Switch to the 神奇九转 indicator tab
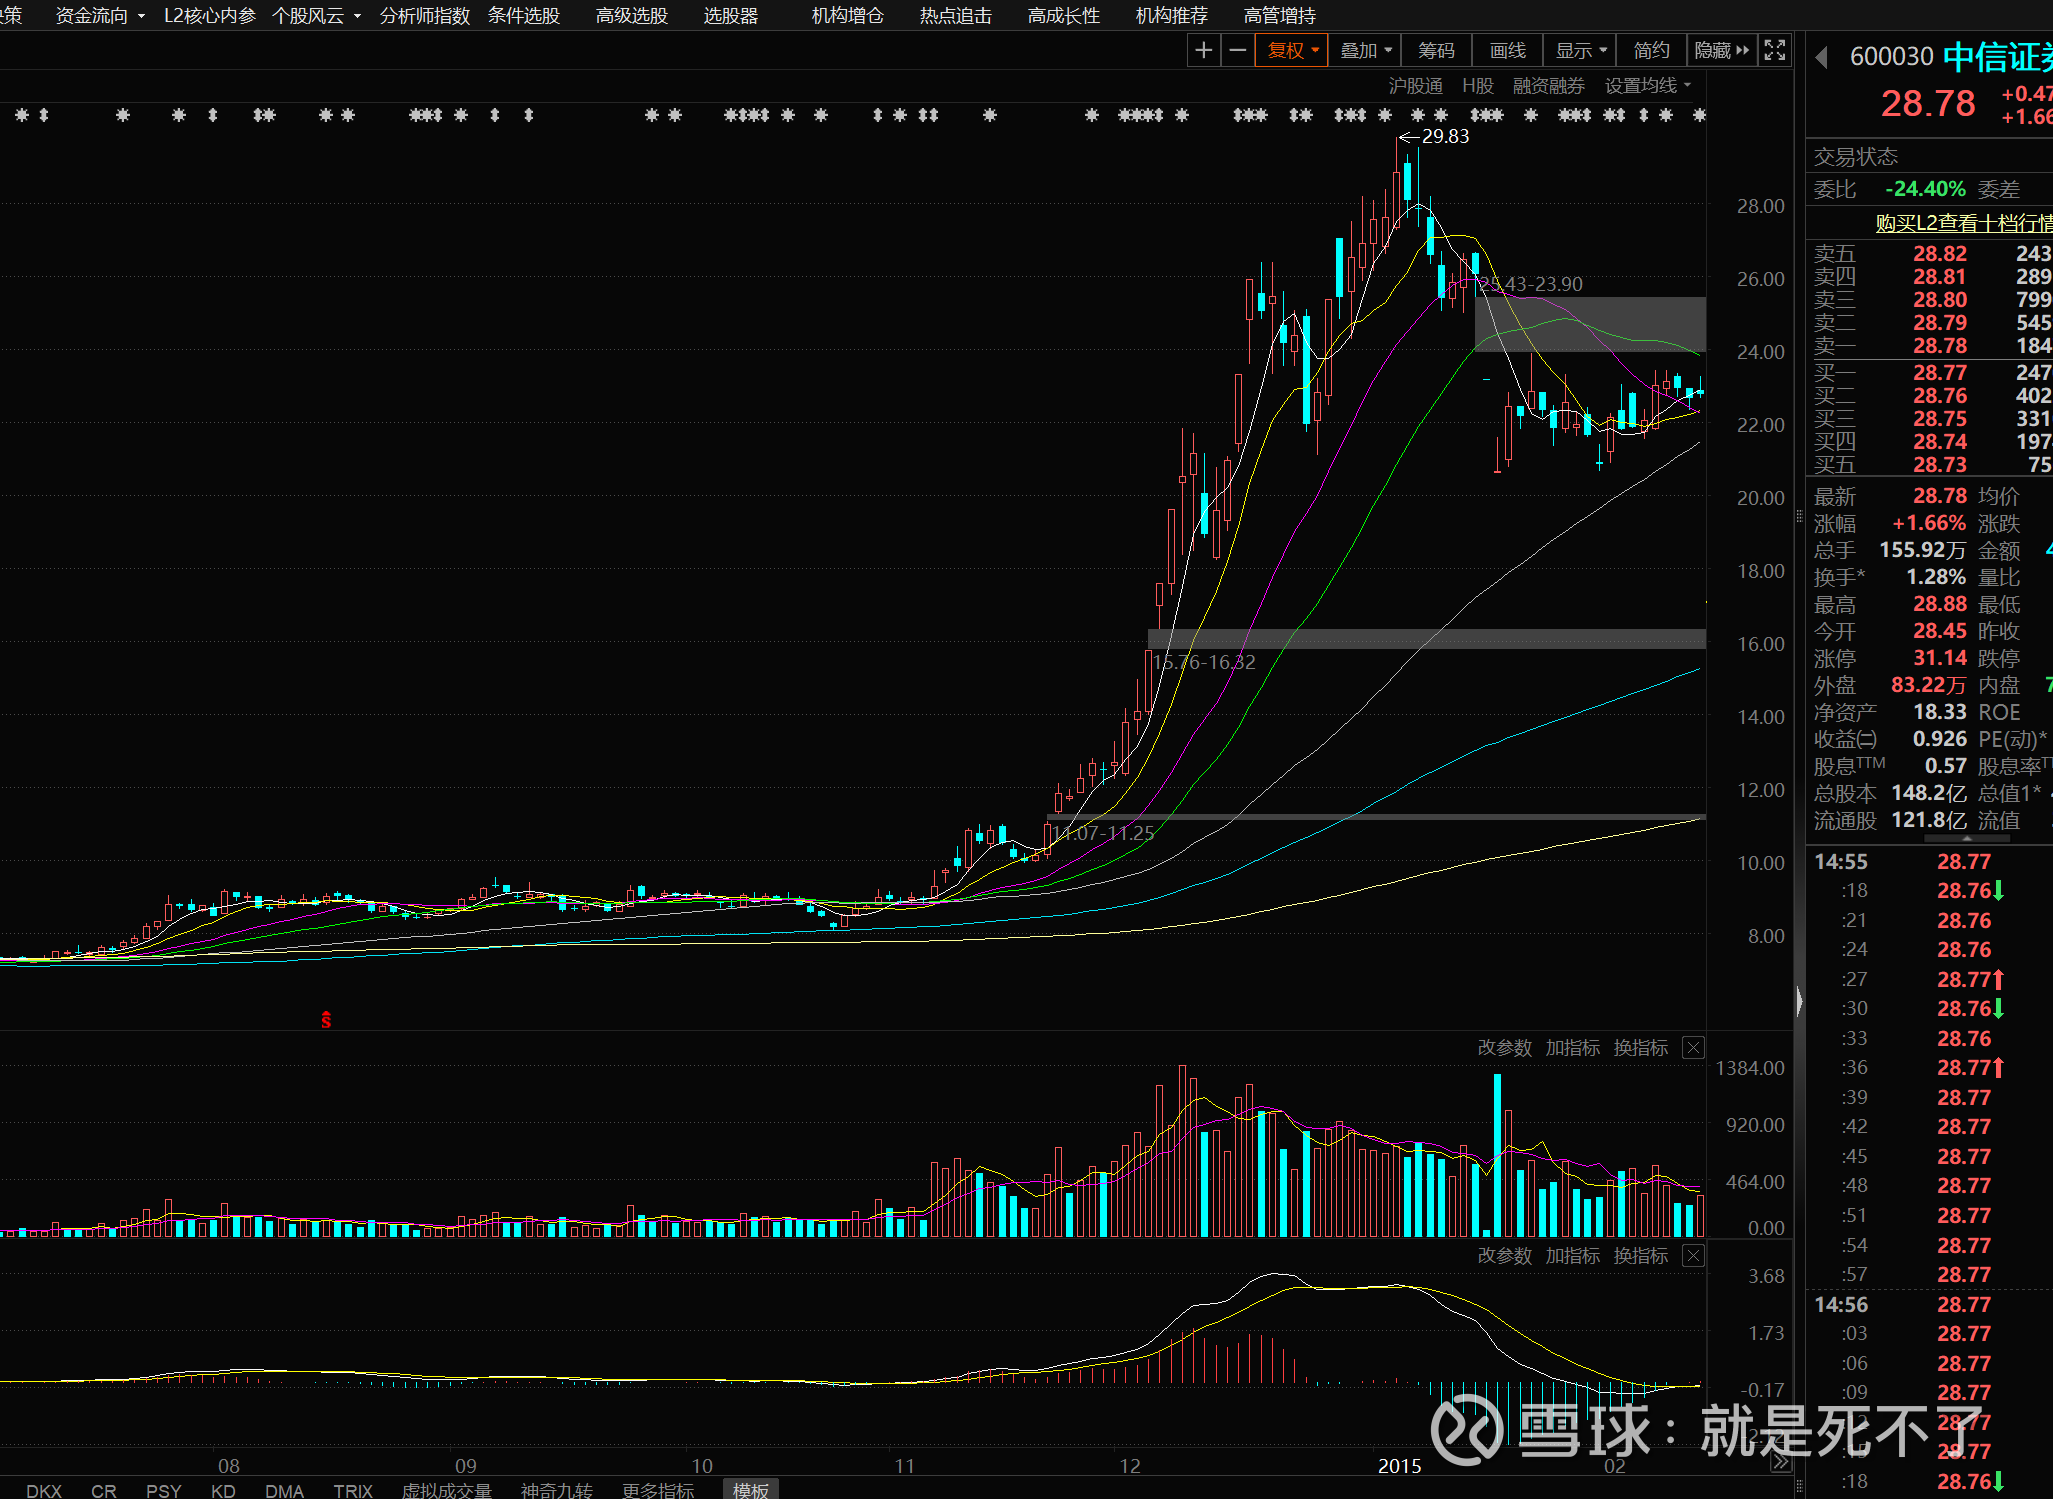 [556, 1490]
